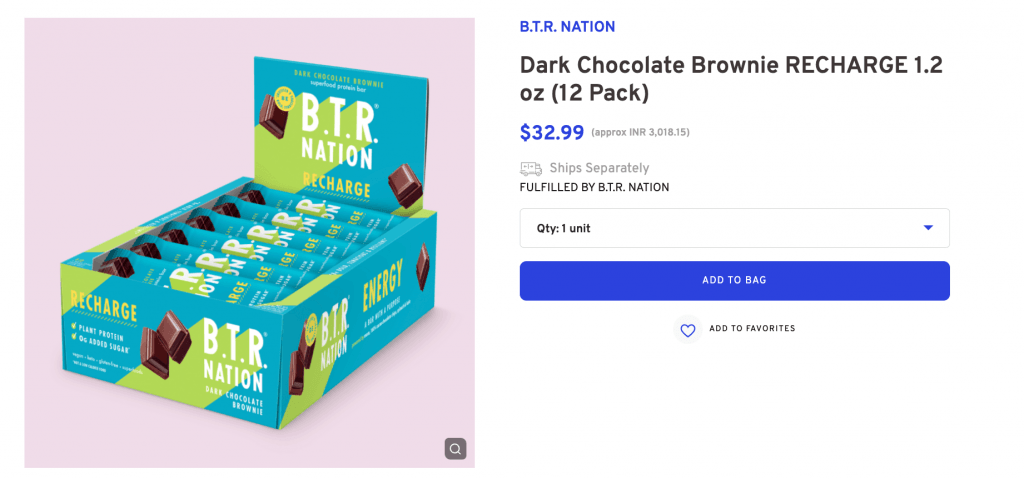Click the heart favorites icon
Image resolution: width=1024 pixels, height=479 pixels.
pos(688,330)
